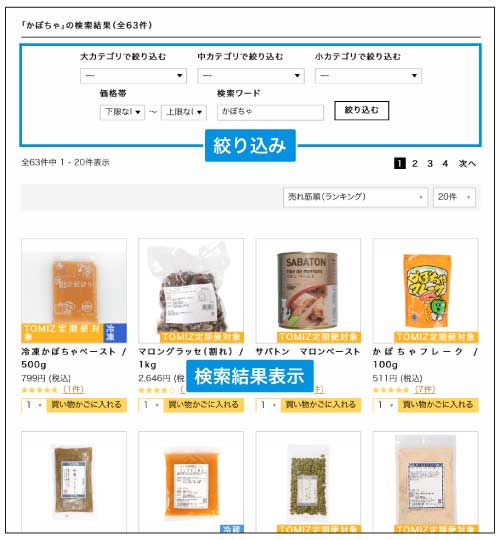Expand the 下限なし price dropdown
The image size is (500, 540).
[122, 112]
